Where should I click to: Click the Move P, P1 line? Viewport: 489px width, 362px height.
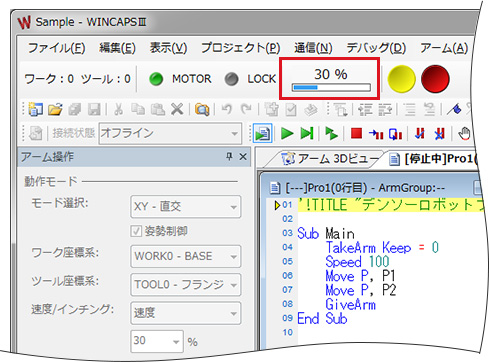(x=360, y=276)
